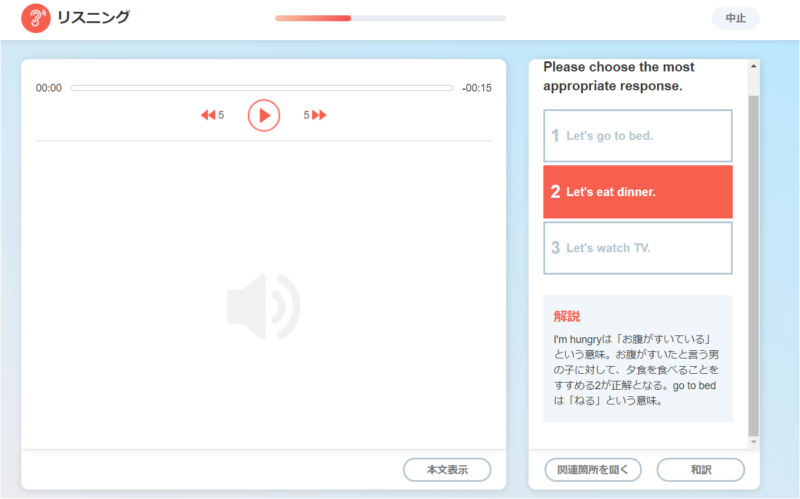
Task: Show the transcript with 本文表示
Action: 447,469
